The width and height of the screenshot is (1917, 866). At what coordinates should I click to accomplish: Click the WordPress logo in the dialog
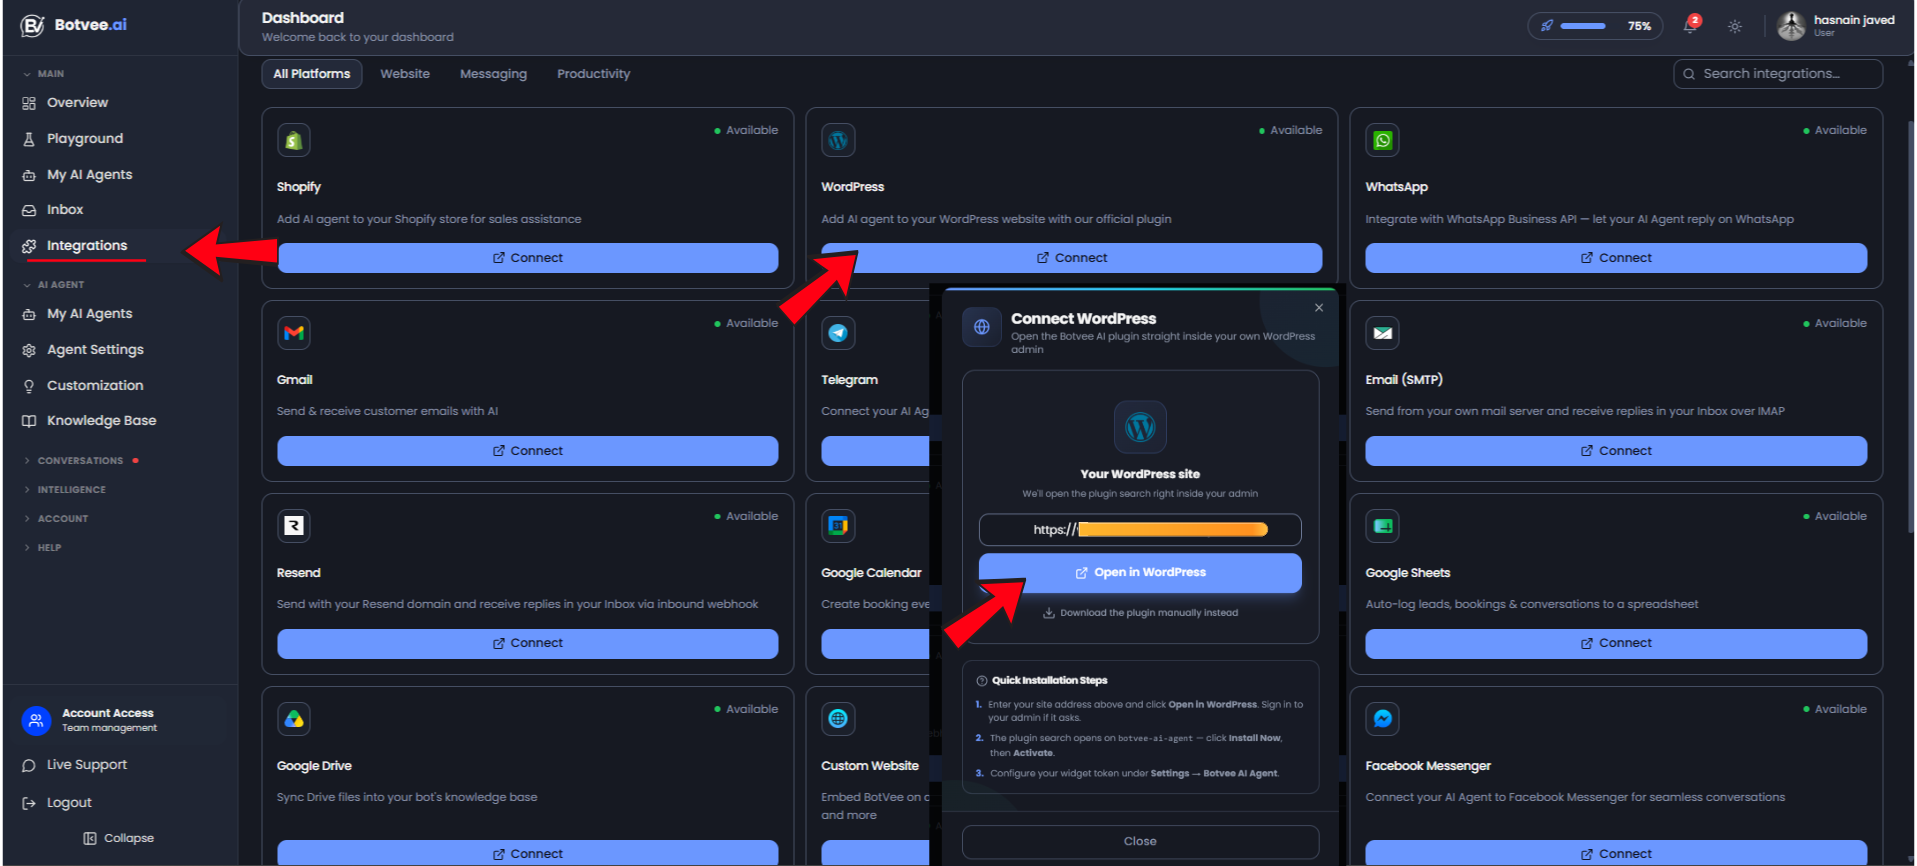pos(1140,428)
